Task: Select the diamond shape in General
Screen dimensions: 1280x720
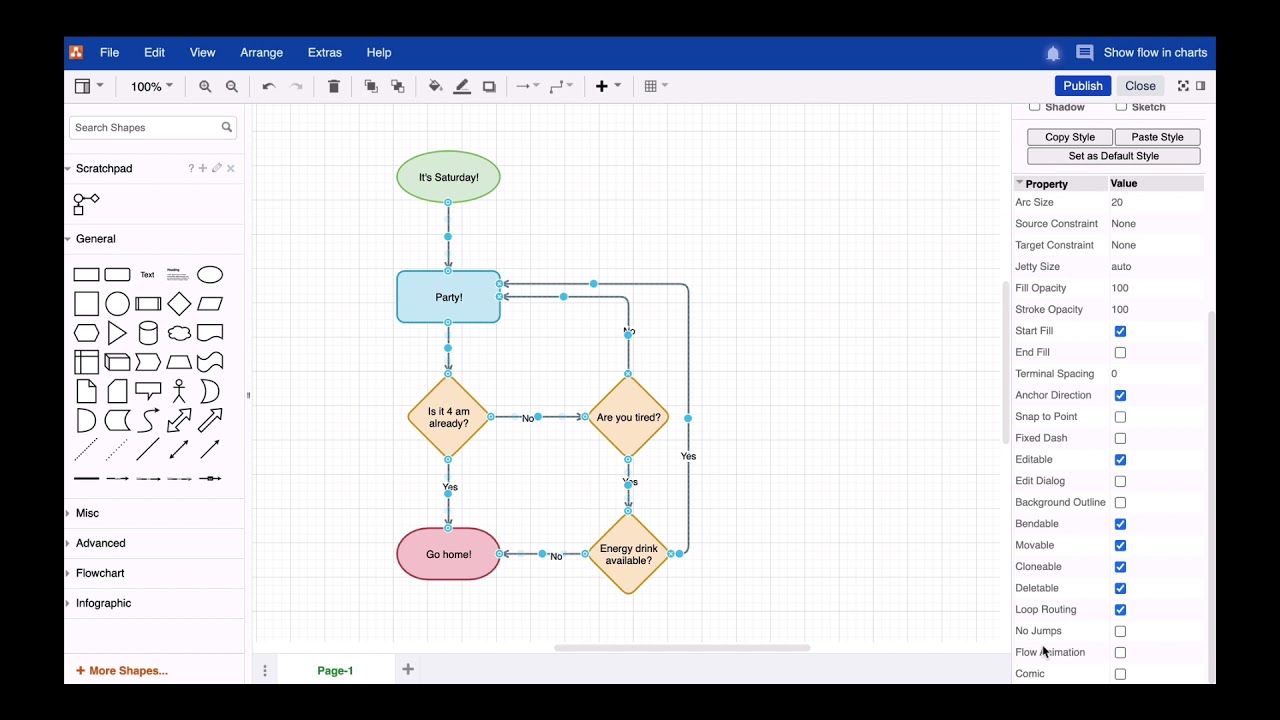Action: (179, 304)
